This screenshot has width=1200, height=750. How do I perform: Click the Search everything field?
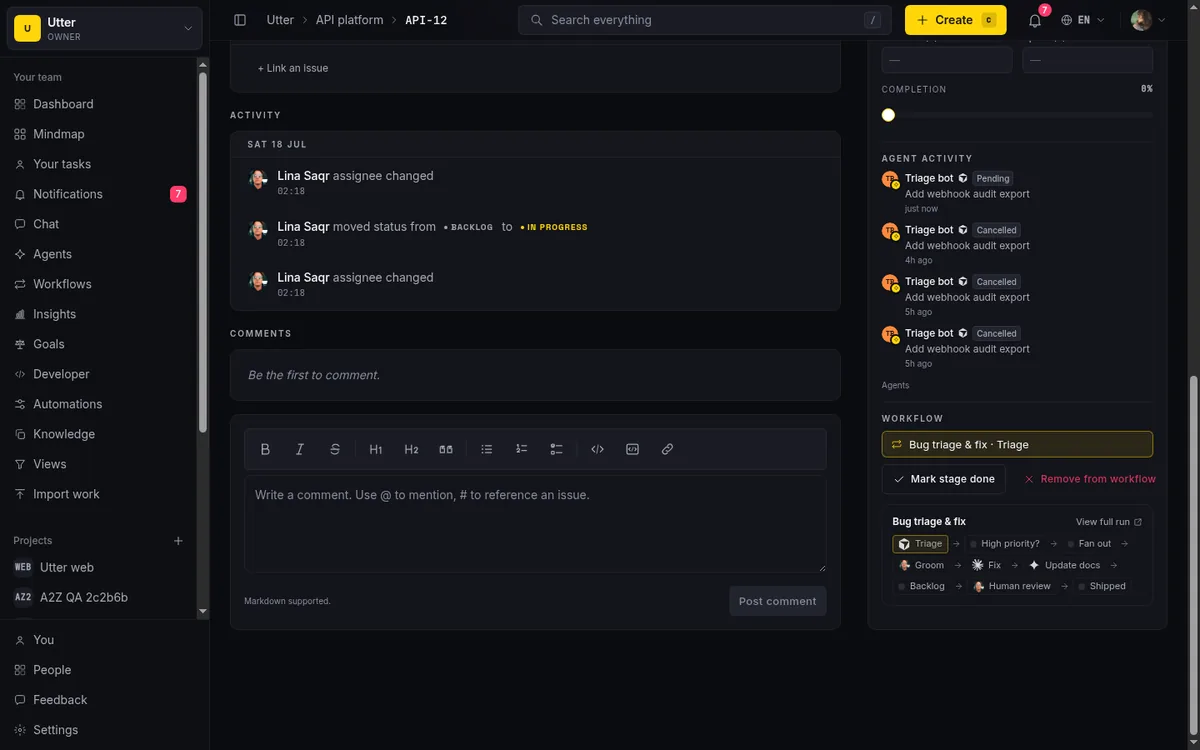(705, 20)
